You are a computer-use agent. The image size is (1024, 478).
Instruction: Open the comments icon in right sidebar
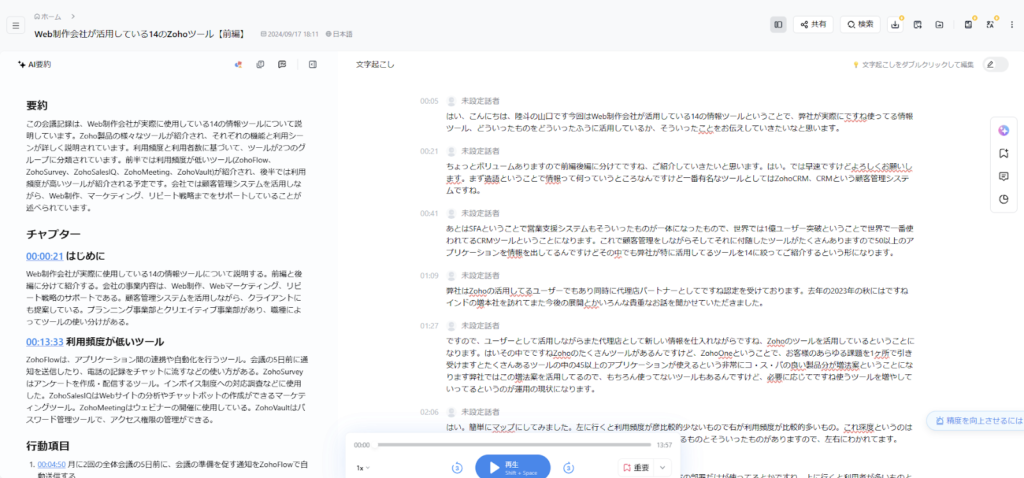tap(1004, 176)
